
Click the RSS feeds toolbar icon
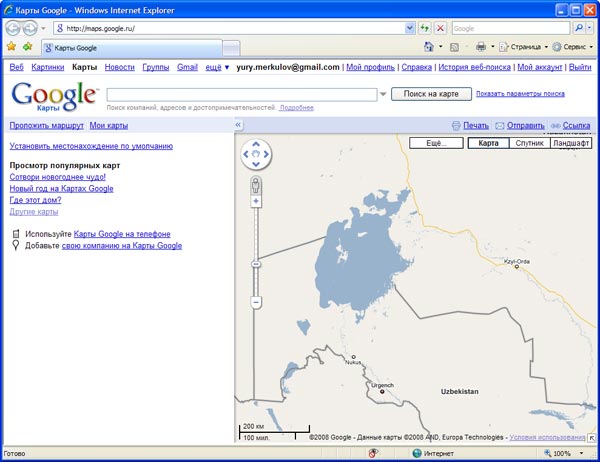pyautogui.click(x=454, y=47)
